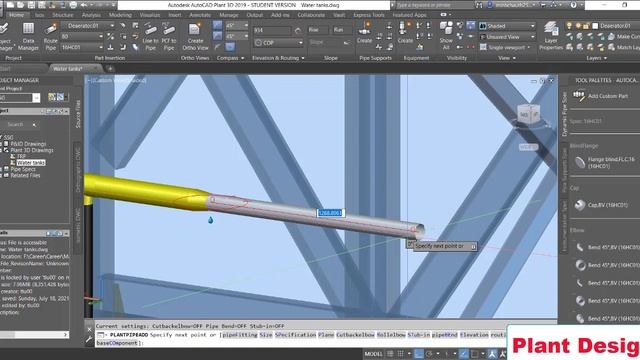Choose the Rollelbow option in command line

(x=391, y=335)
